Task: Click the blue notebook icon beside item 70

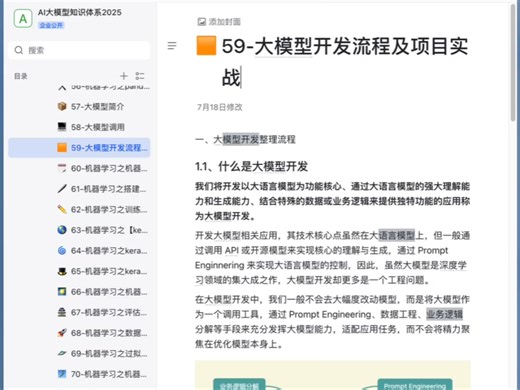Action: pos(62,374)
